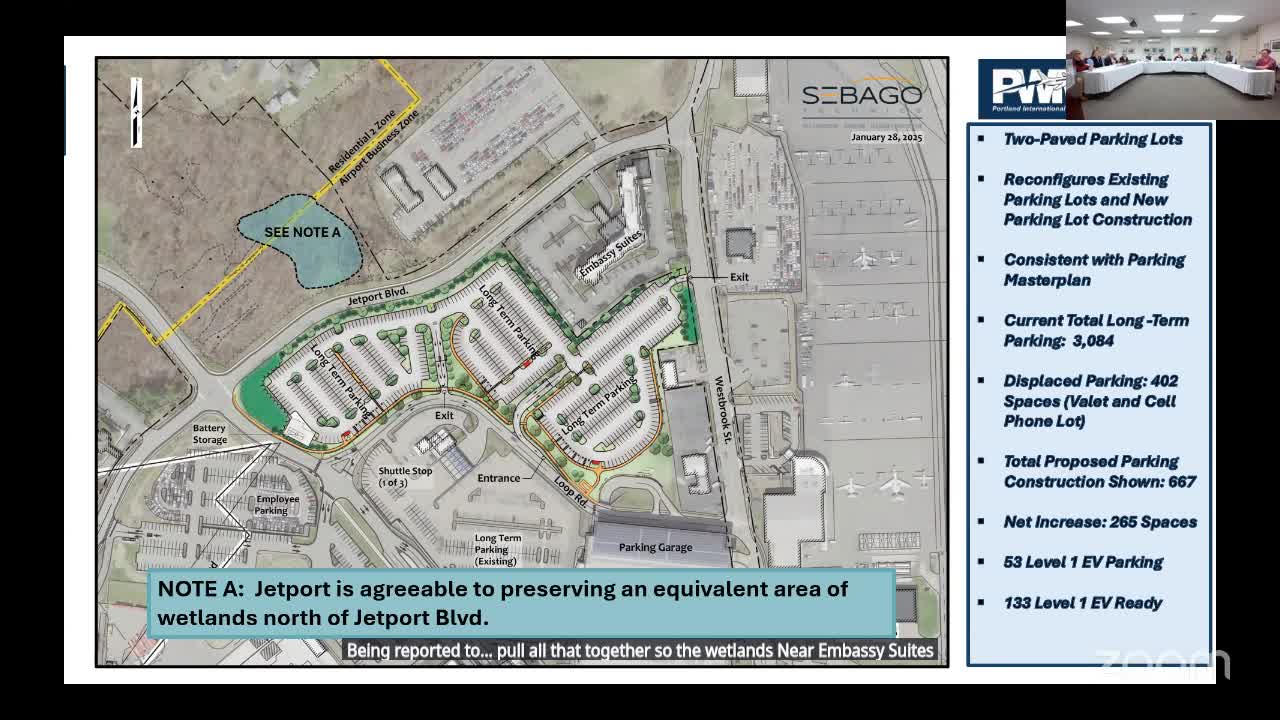Click 'Total Proposed Parking Construction Shown: 667'
Viewport: 1280px width, 720px height.
[x=1099, y=471]
